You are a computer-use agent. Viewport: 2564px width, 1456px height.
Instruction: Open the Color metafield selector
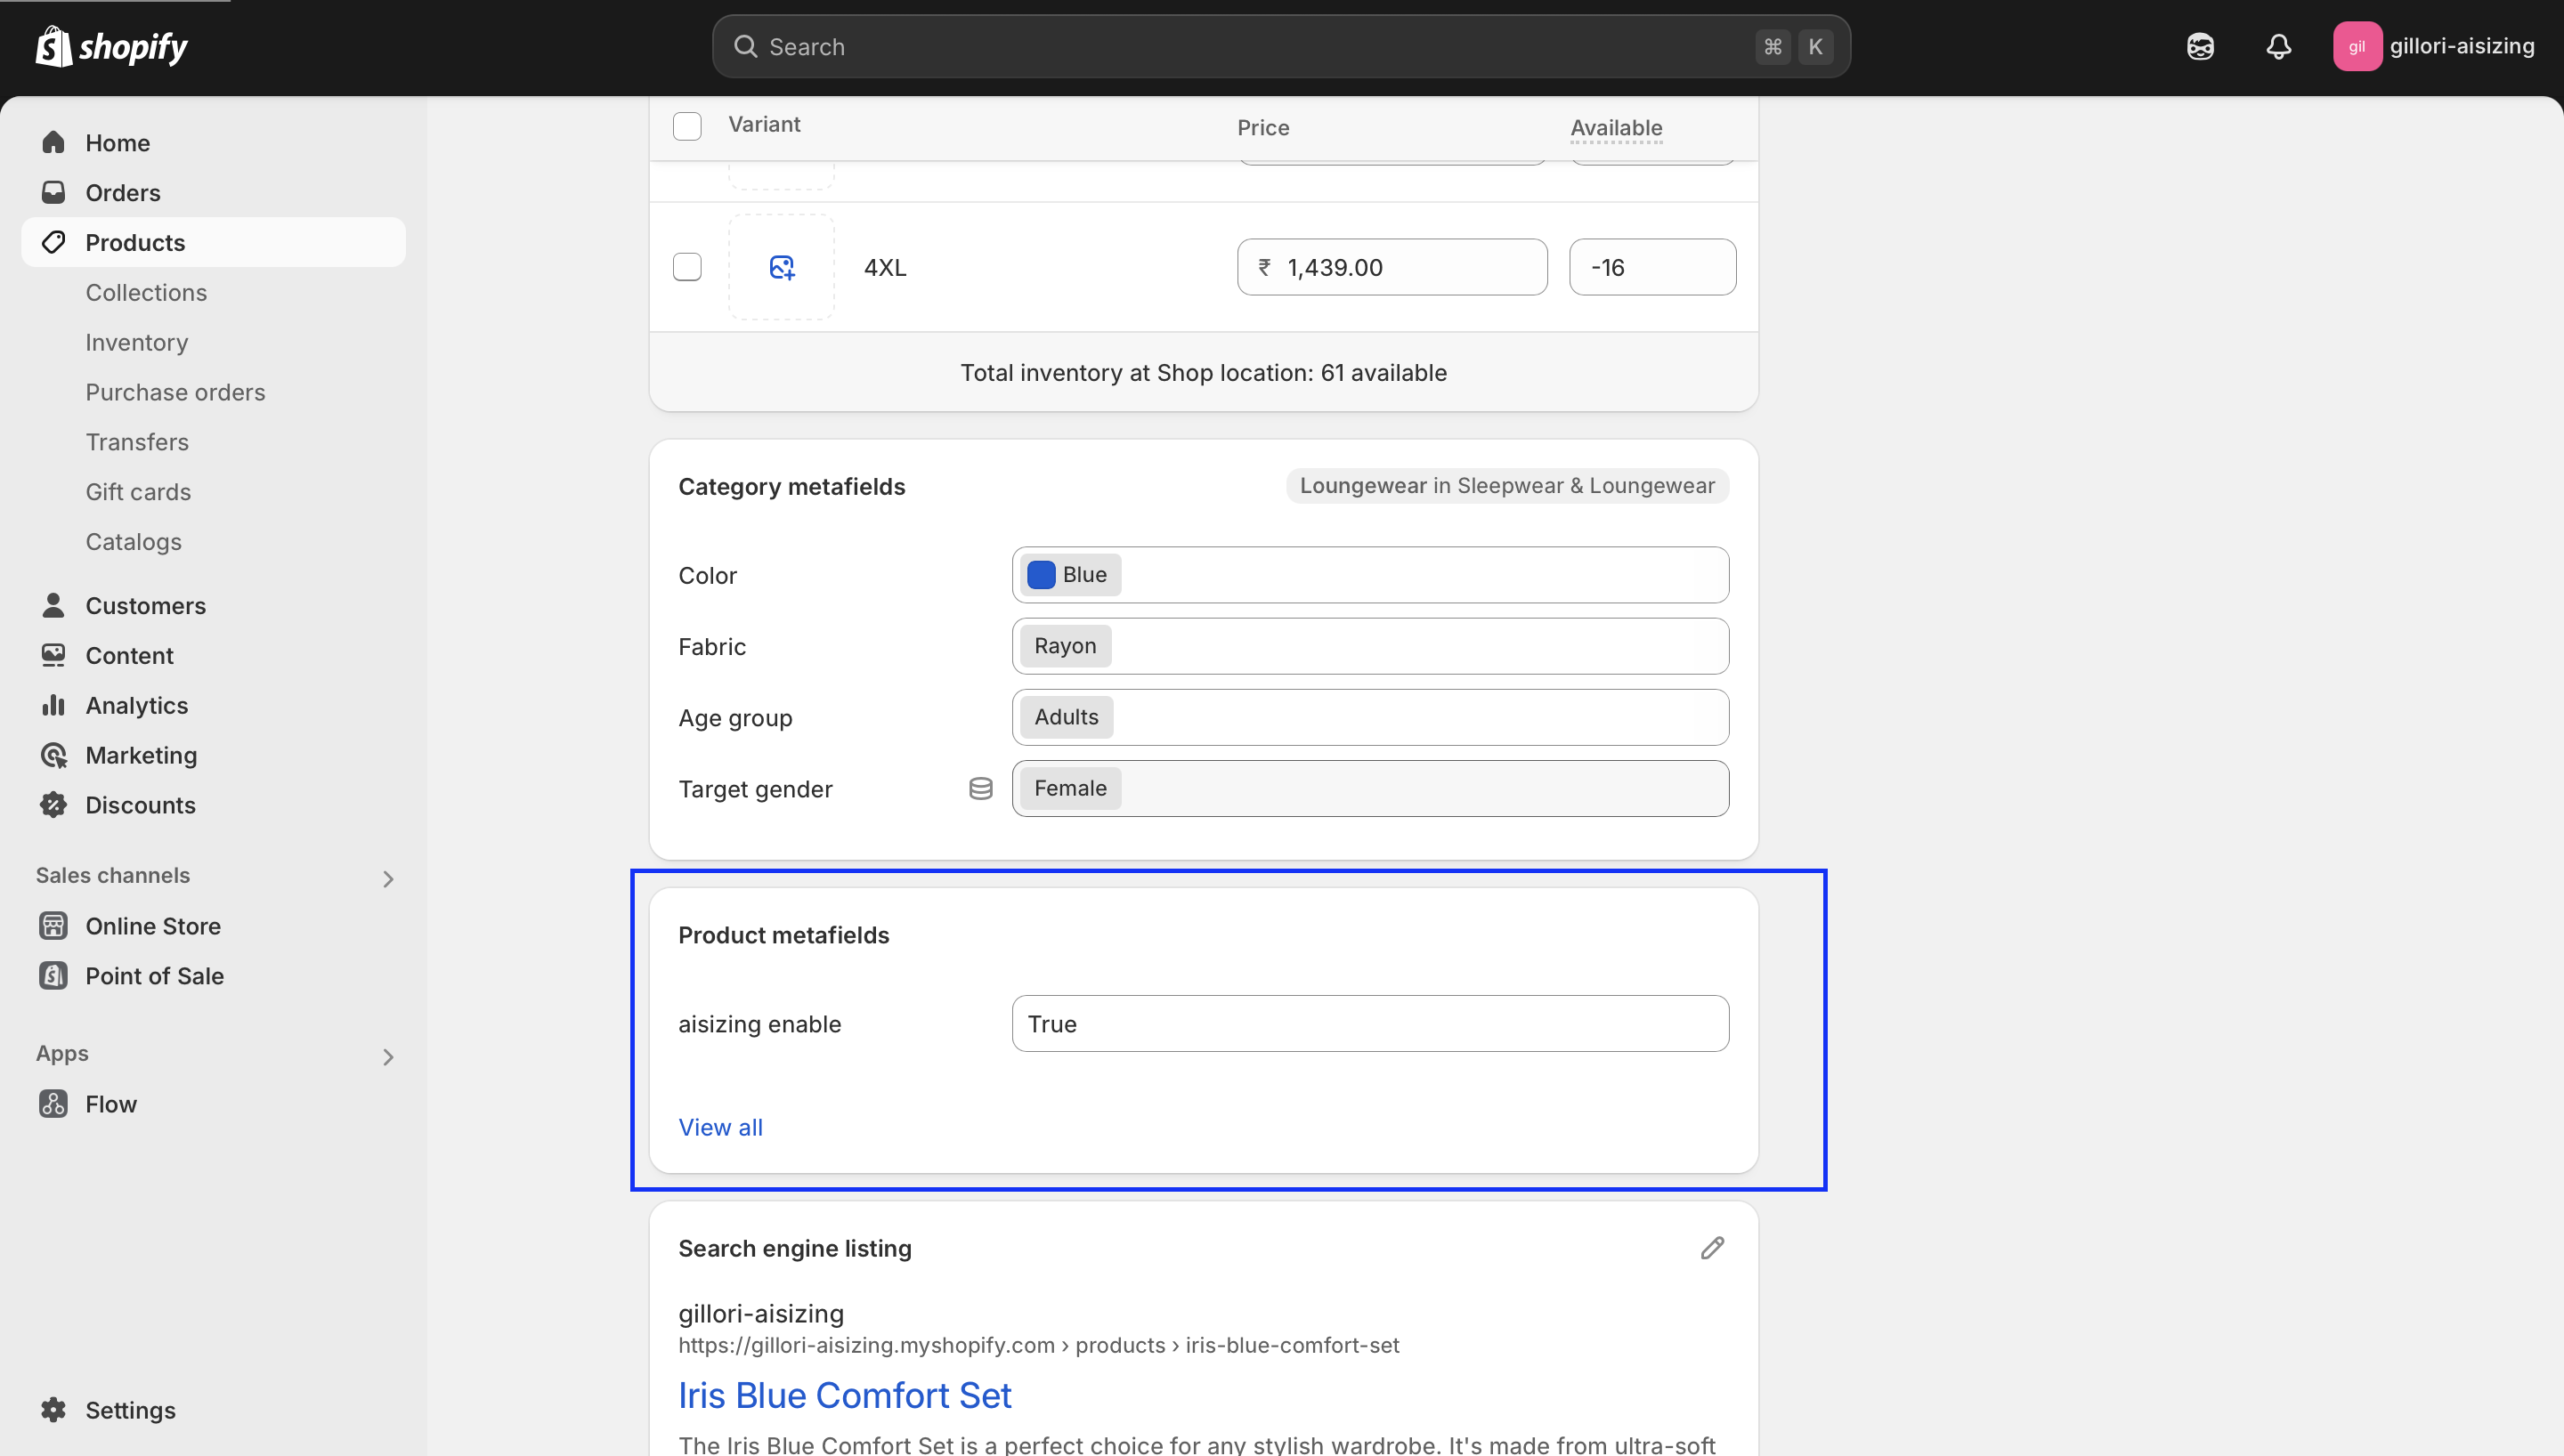click(1370, 575)
